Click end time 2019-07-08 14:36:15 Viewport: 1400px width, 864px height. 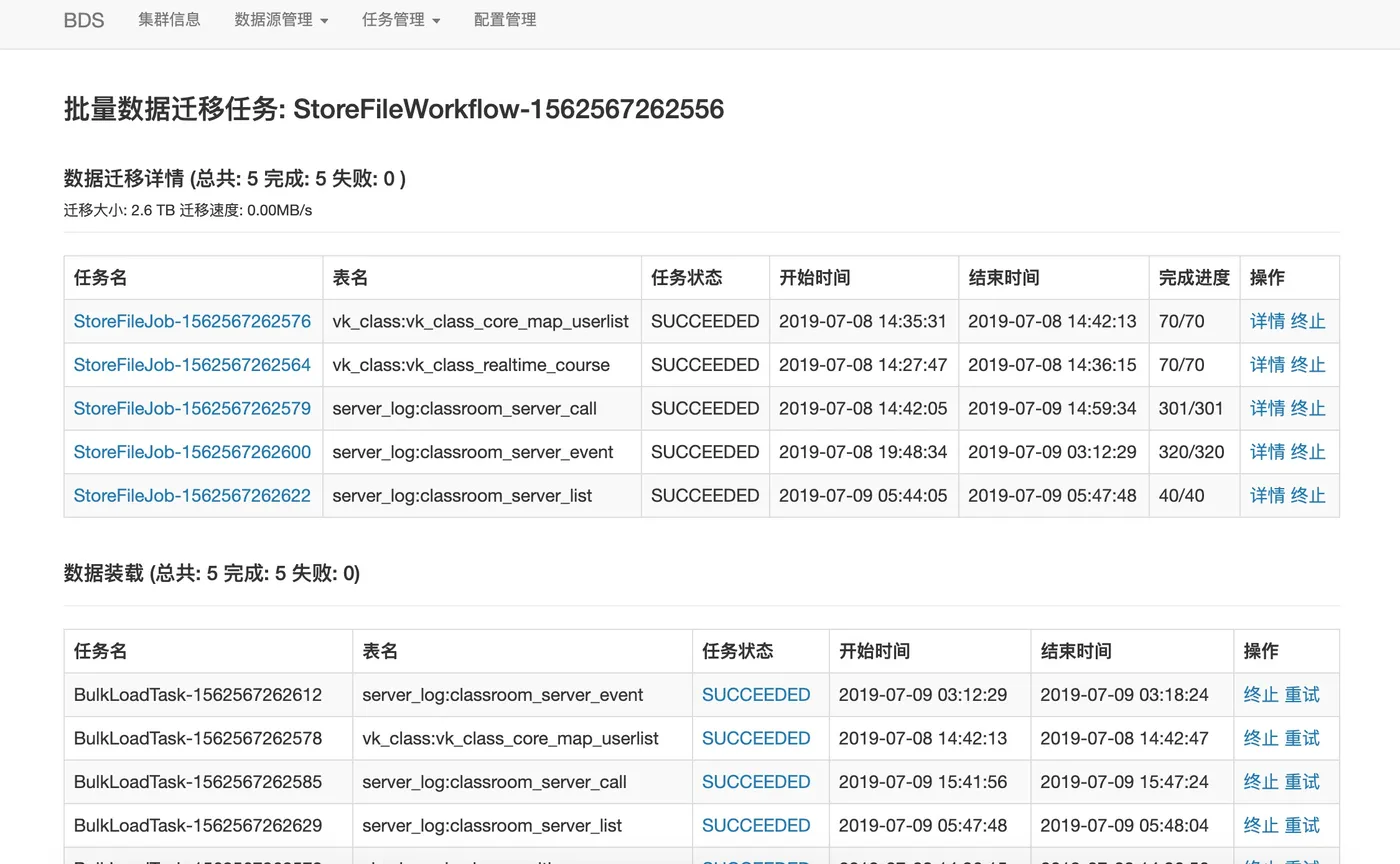1052,365
